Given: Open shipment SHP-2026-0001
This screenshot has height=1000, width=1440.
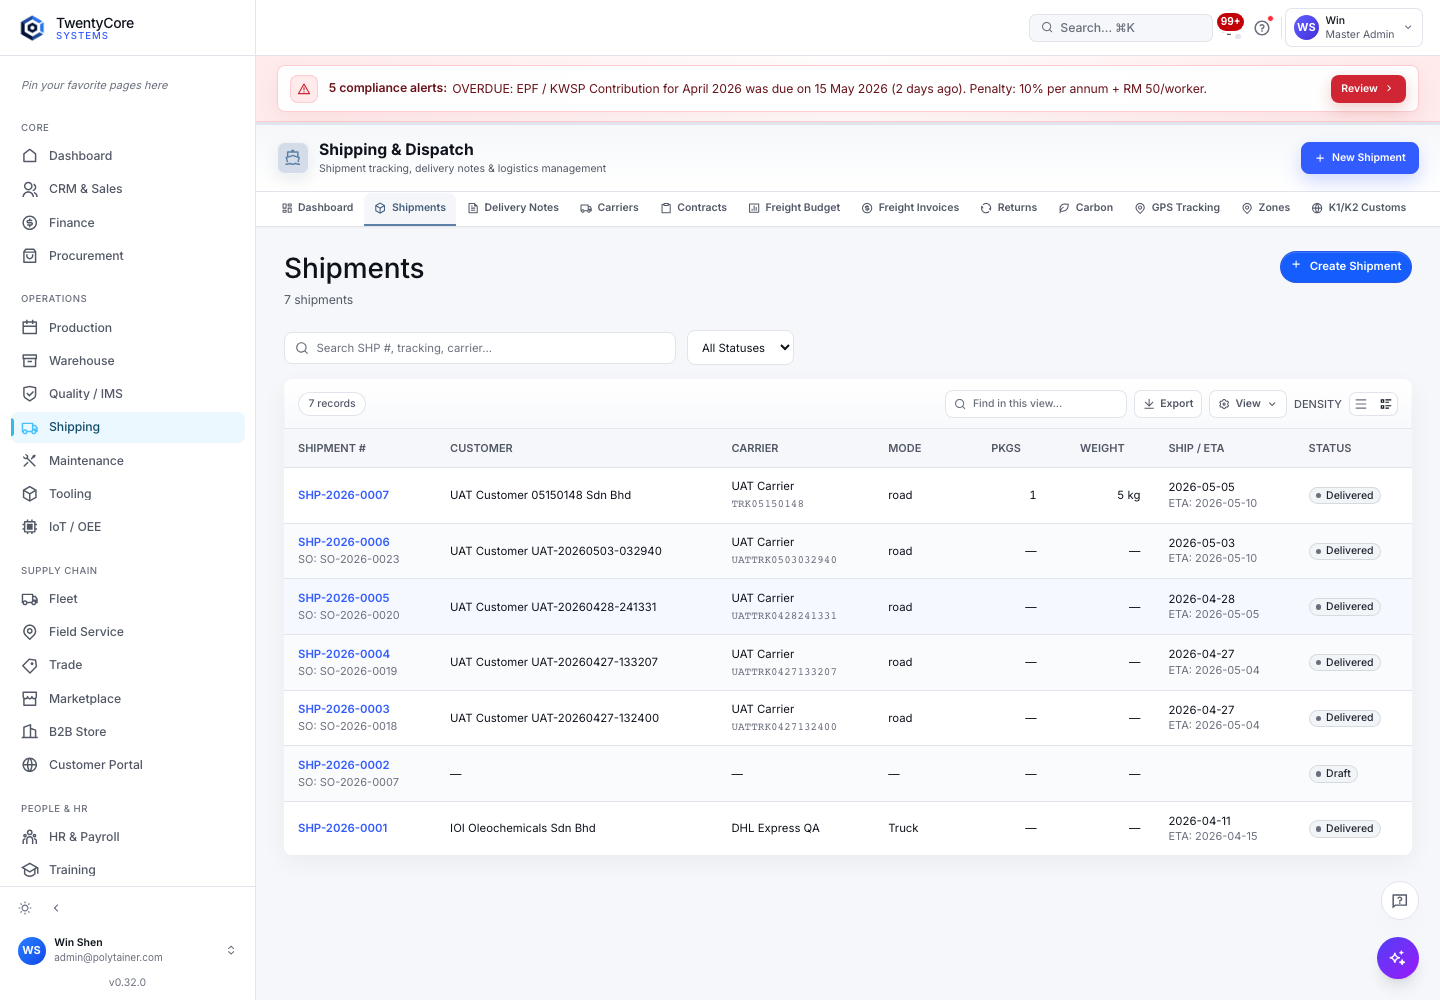Looking at the screenshot, I should [x=343, y=828].
